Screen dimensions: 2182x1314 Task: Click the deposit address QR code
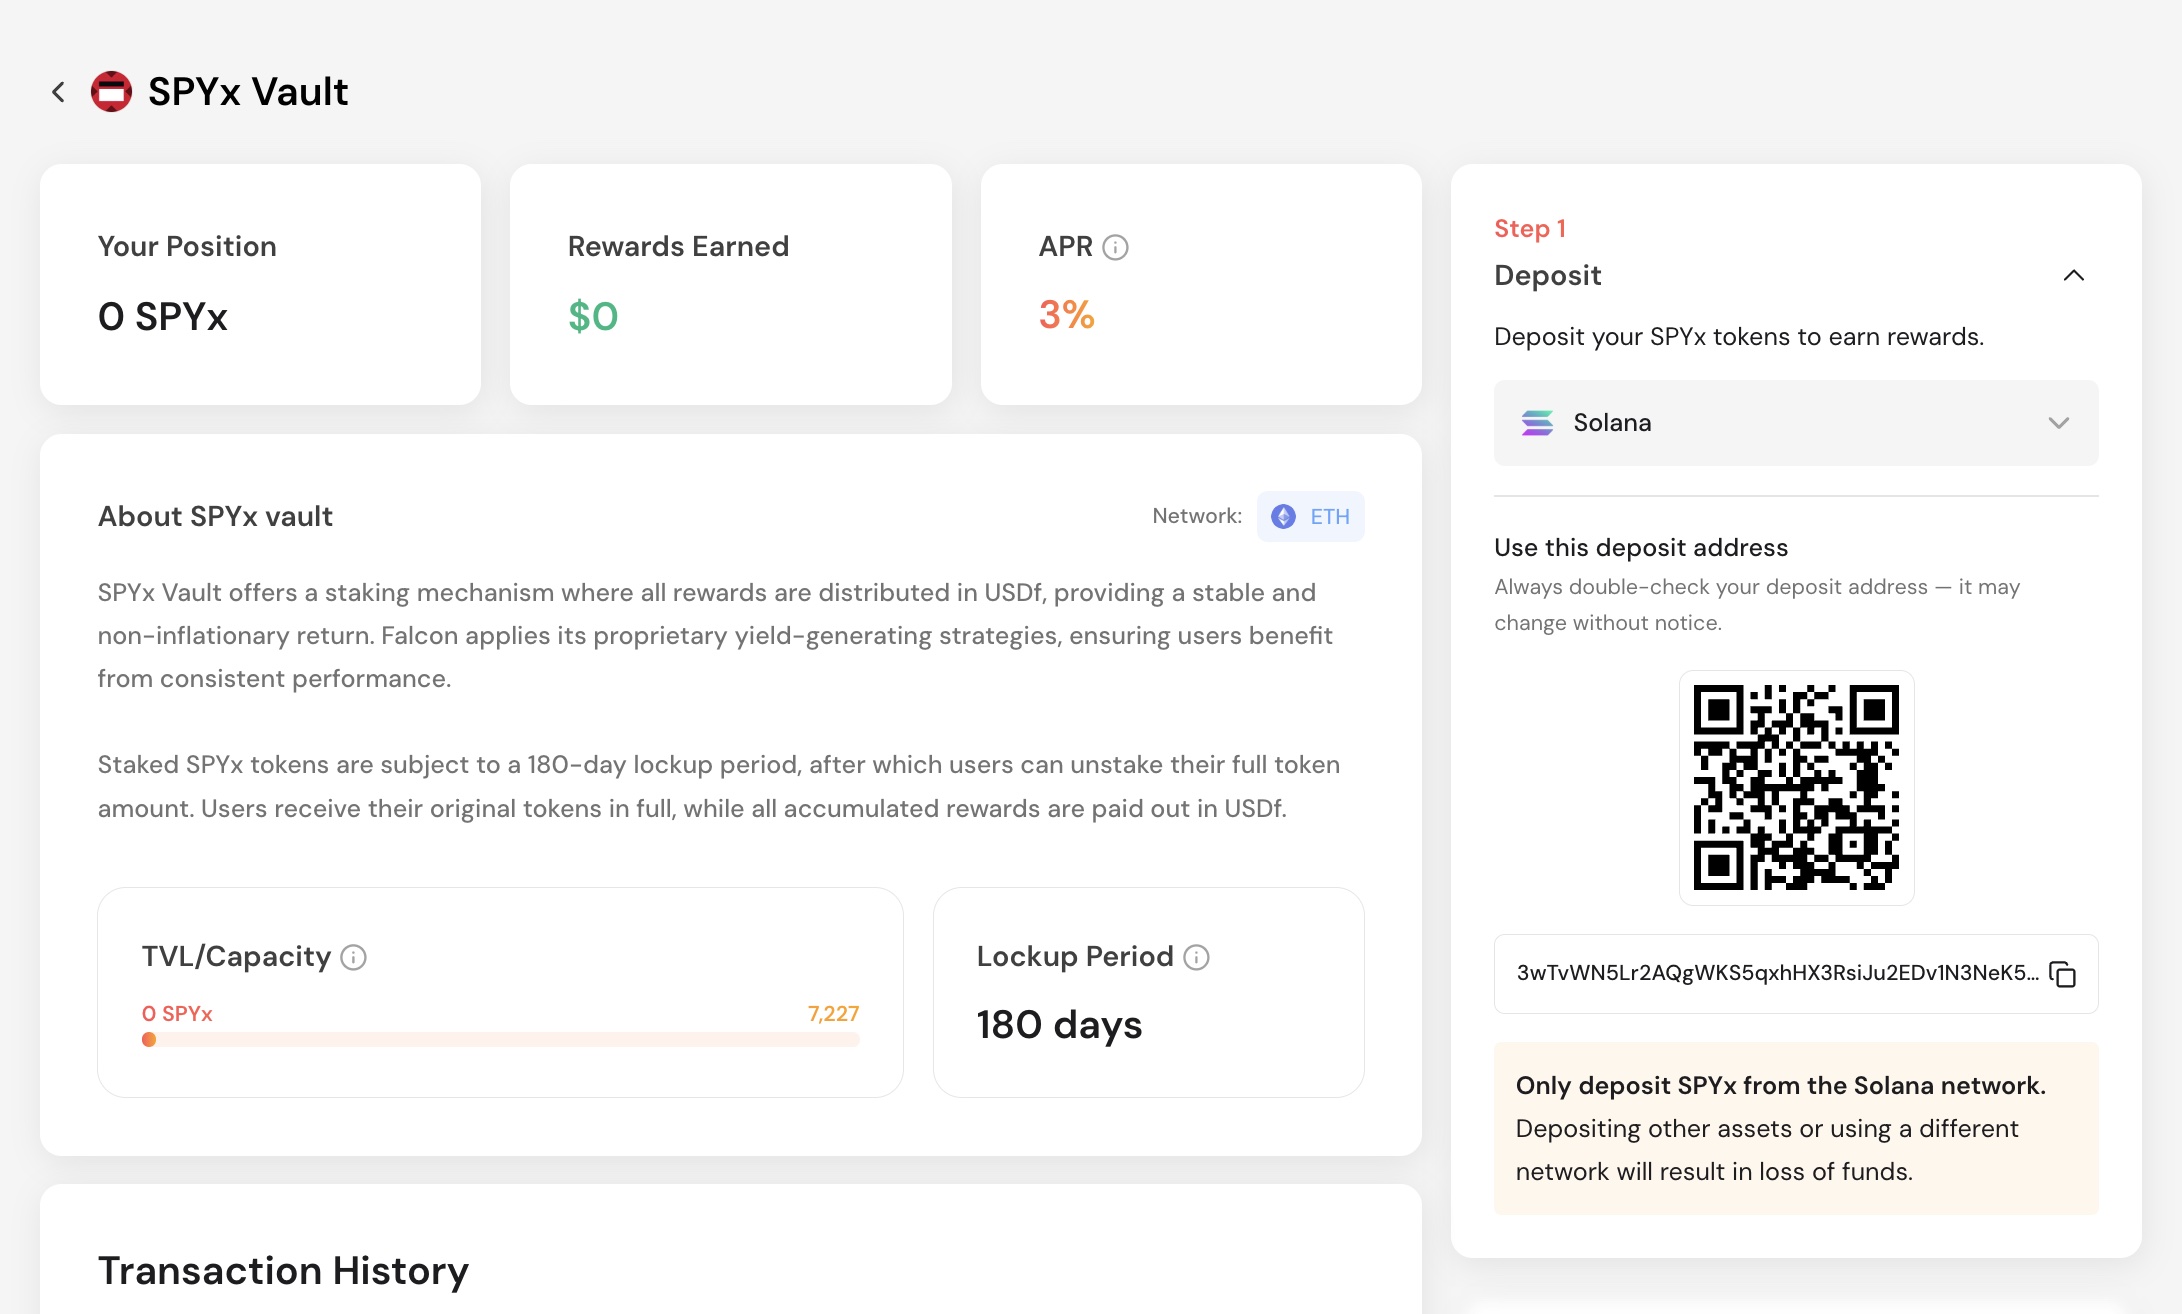tap(1796, 788)
